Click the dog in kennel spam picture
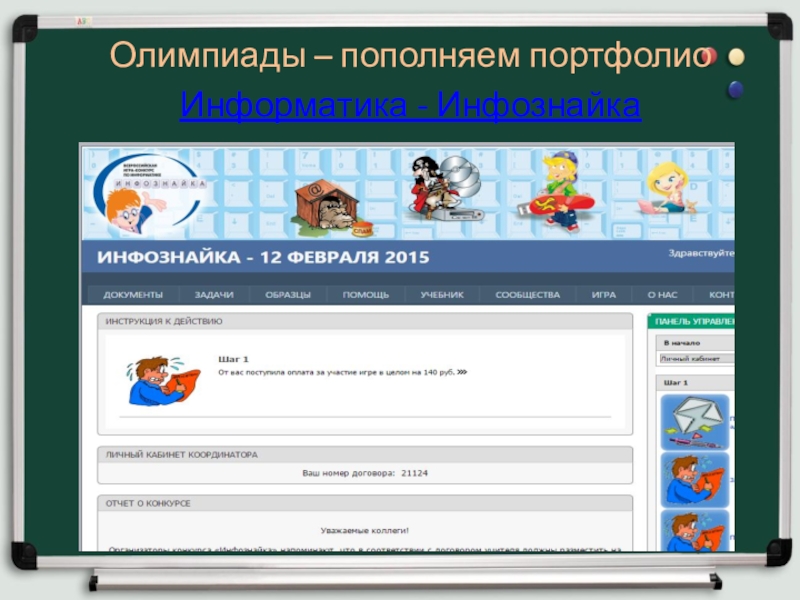The width and height of the screenshot is (800, 600). click(x=333, y=209)
